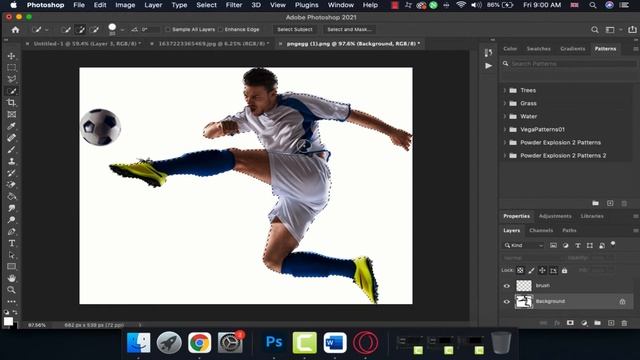Click the Delete layer trash icon
Viewport: 640px width, 360px height.
point(624,323)
